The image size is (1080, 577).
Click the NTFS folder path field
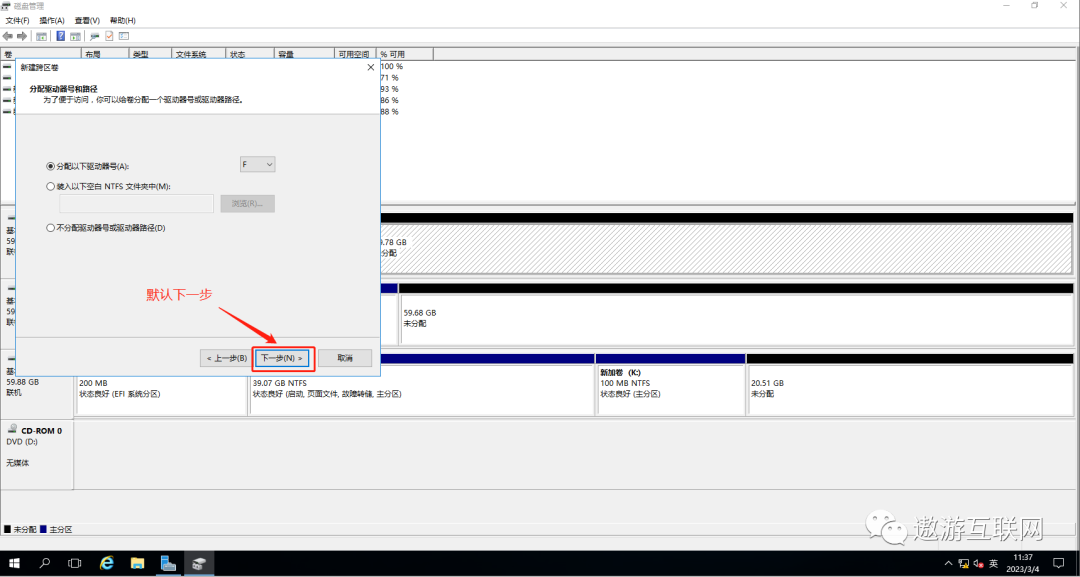[136, 204]
